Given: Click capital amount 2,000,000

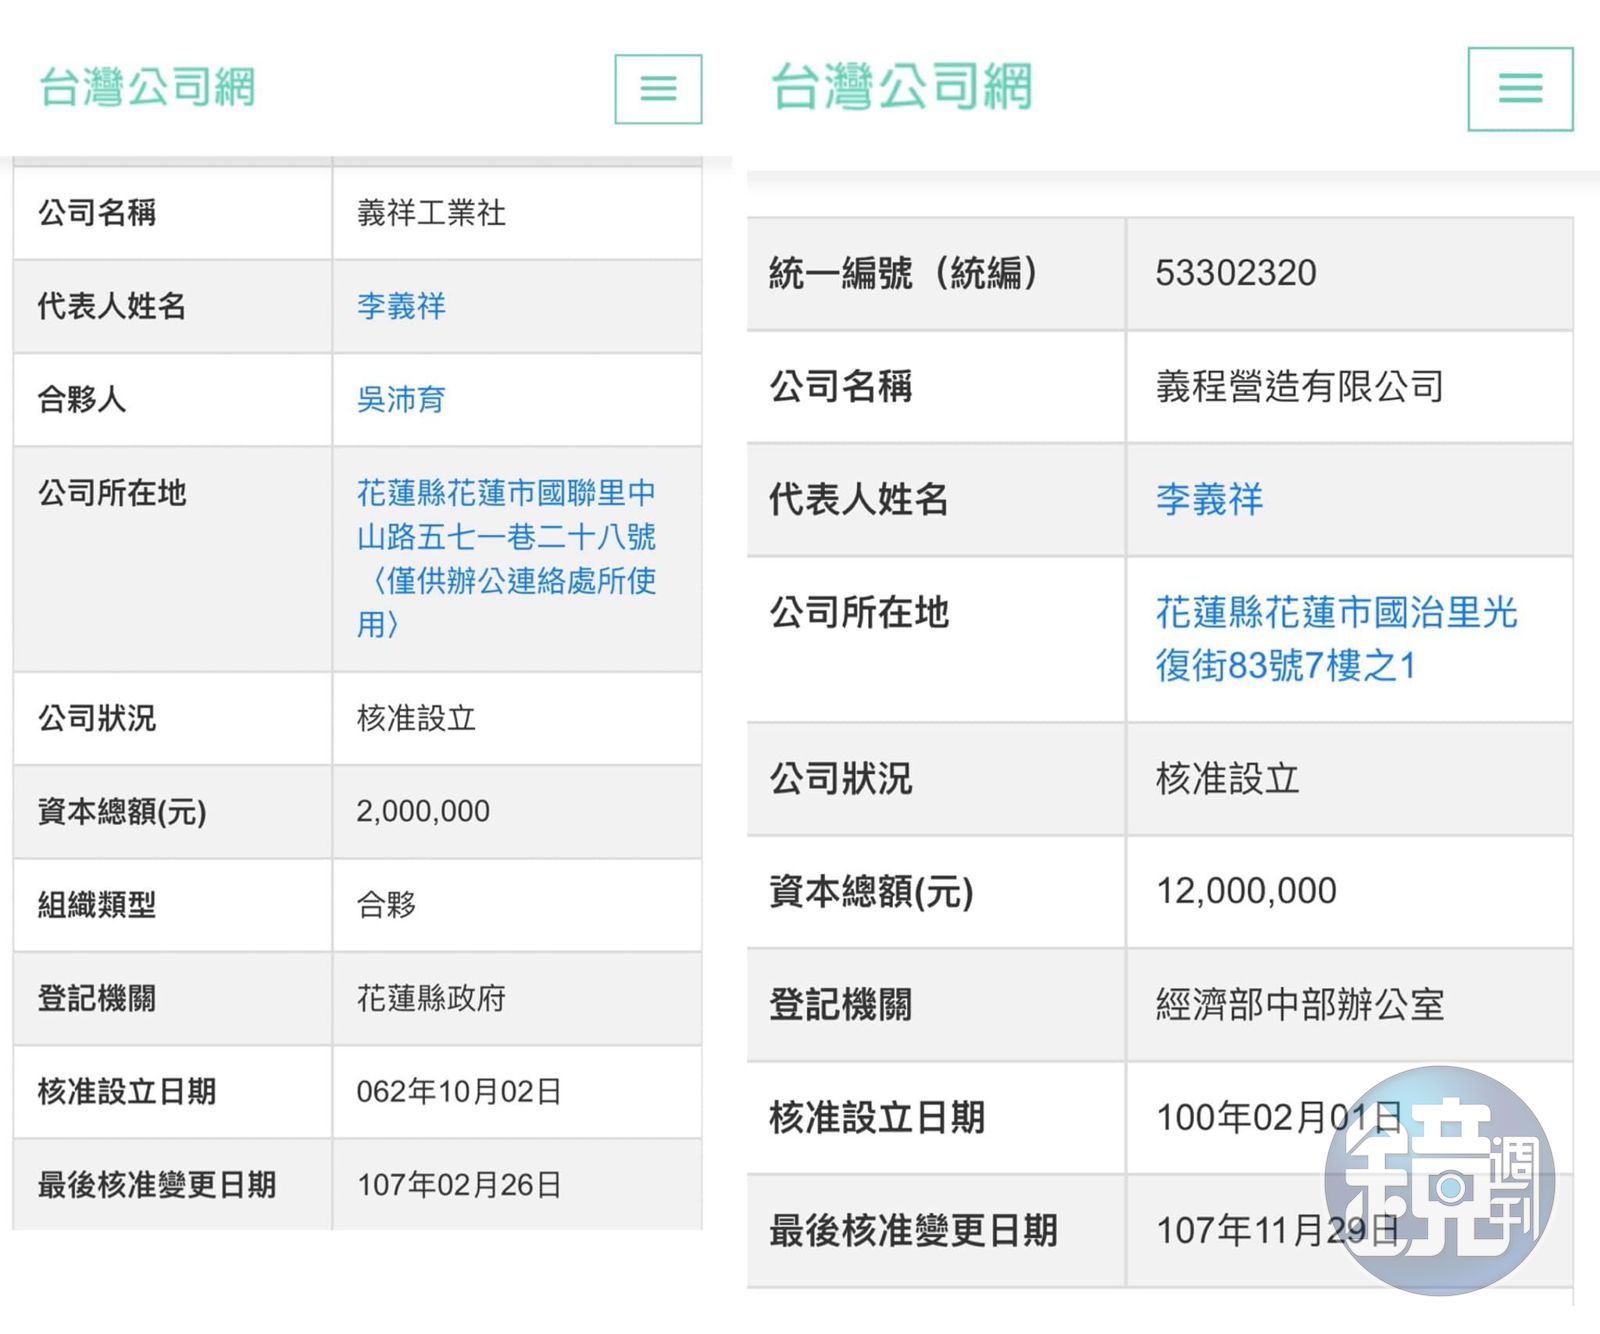Looking at the screenshot, I should point(423,811).
